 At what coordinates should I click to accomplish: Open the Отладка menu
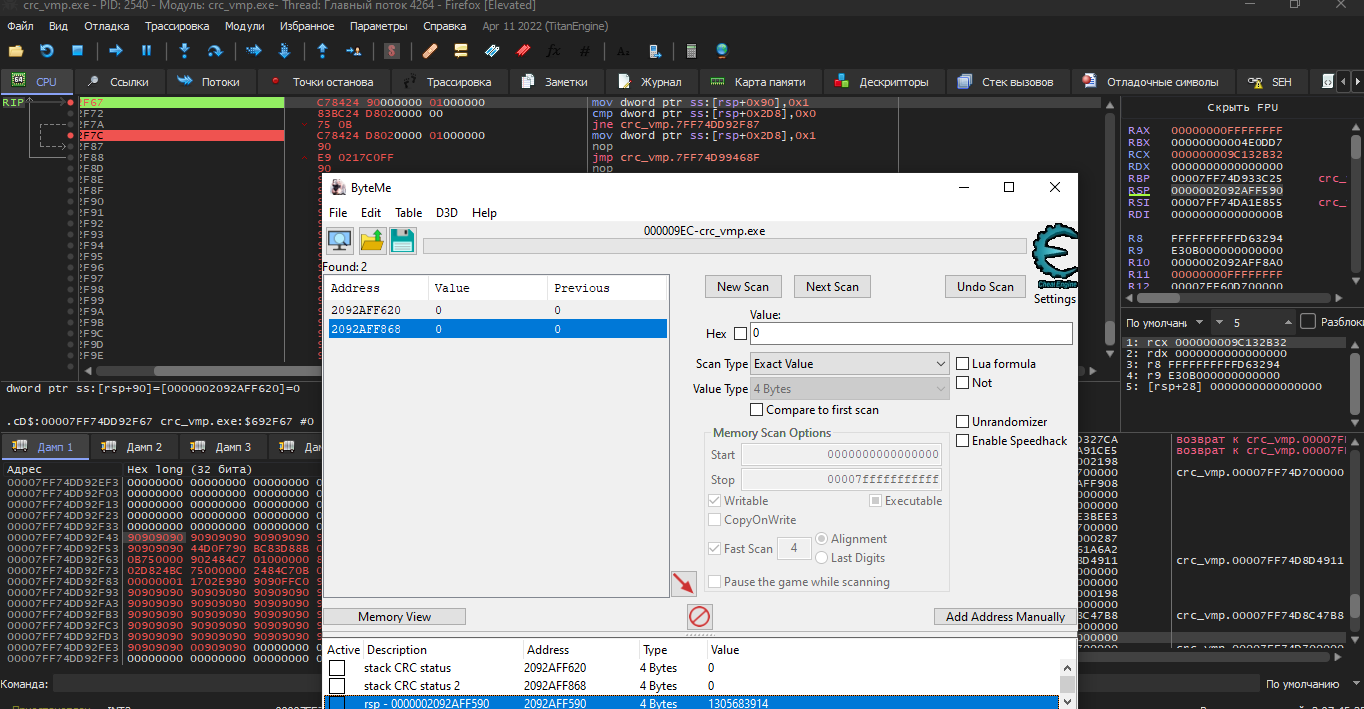106,26
